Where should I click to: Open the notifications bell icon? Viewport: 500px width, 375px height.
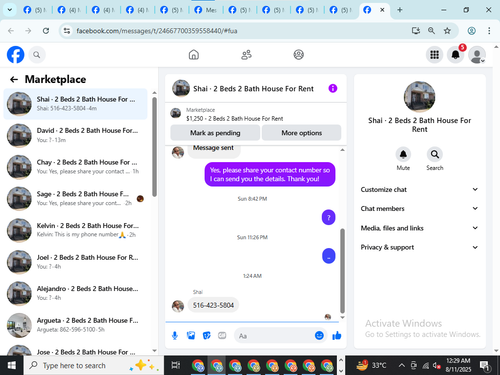click(455, 54)
